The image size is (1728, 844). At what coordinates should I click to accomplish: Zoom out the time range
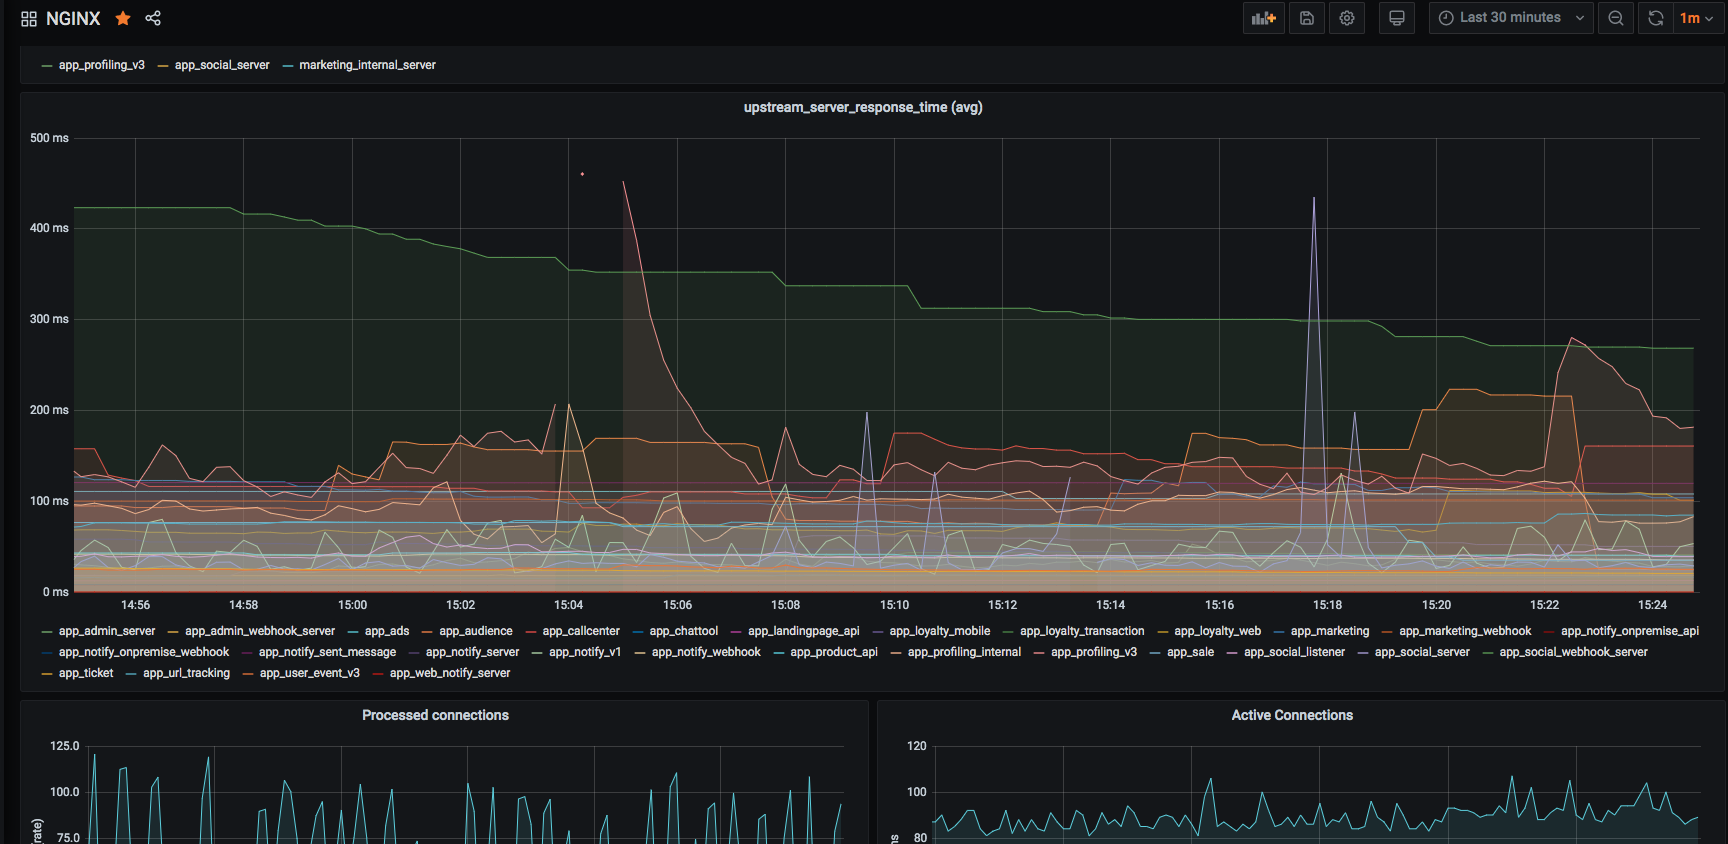[x=1615, y=18]
